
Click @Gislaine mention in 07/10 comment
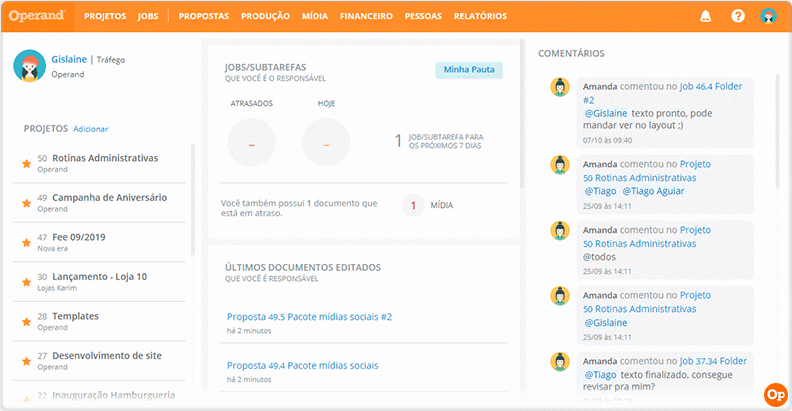point(606,114)
